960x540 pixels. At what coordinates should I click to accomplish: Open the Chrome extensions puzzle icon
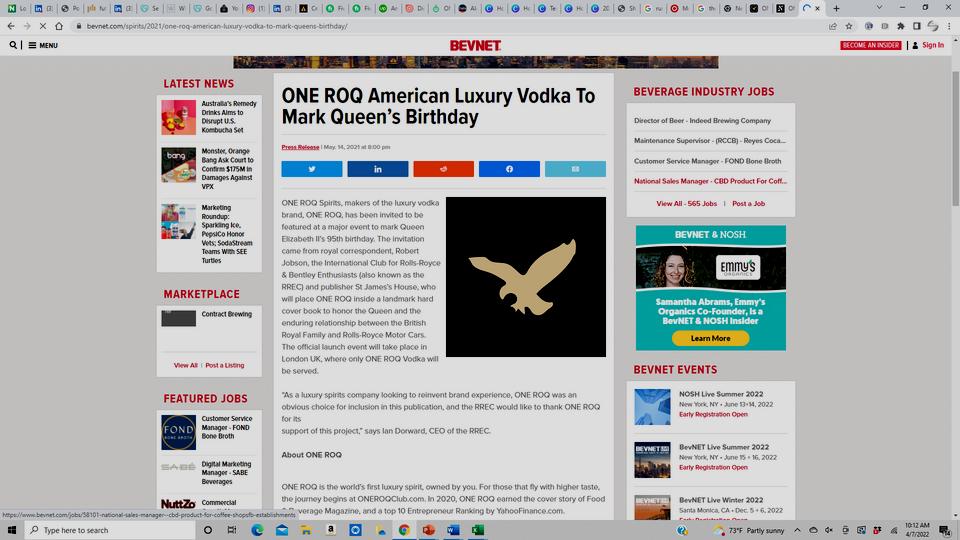901,26
